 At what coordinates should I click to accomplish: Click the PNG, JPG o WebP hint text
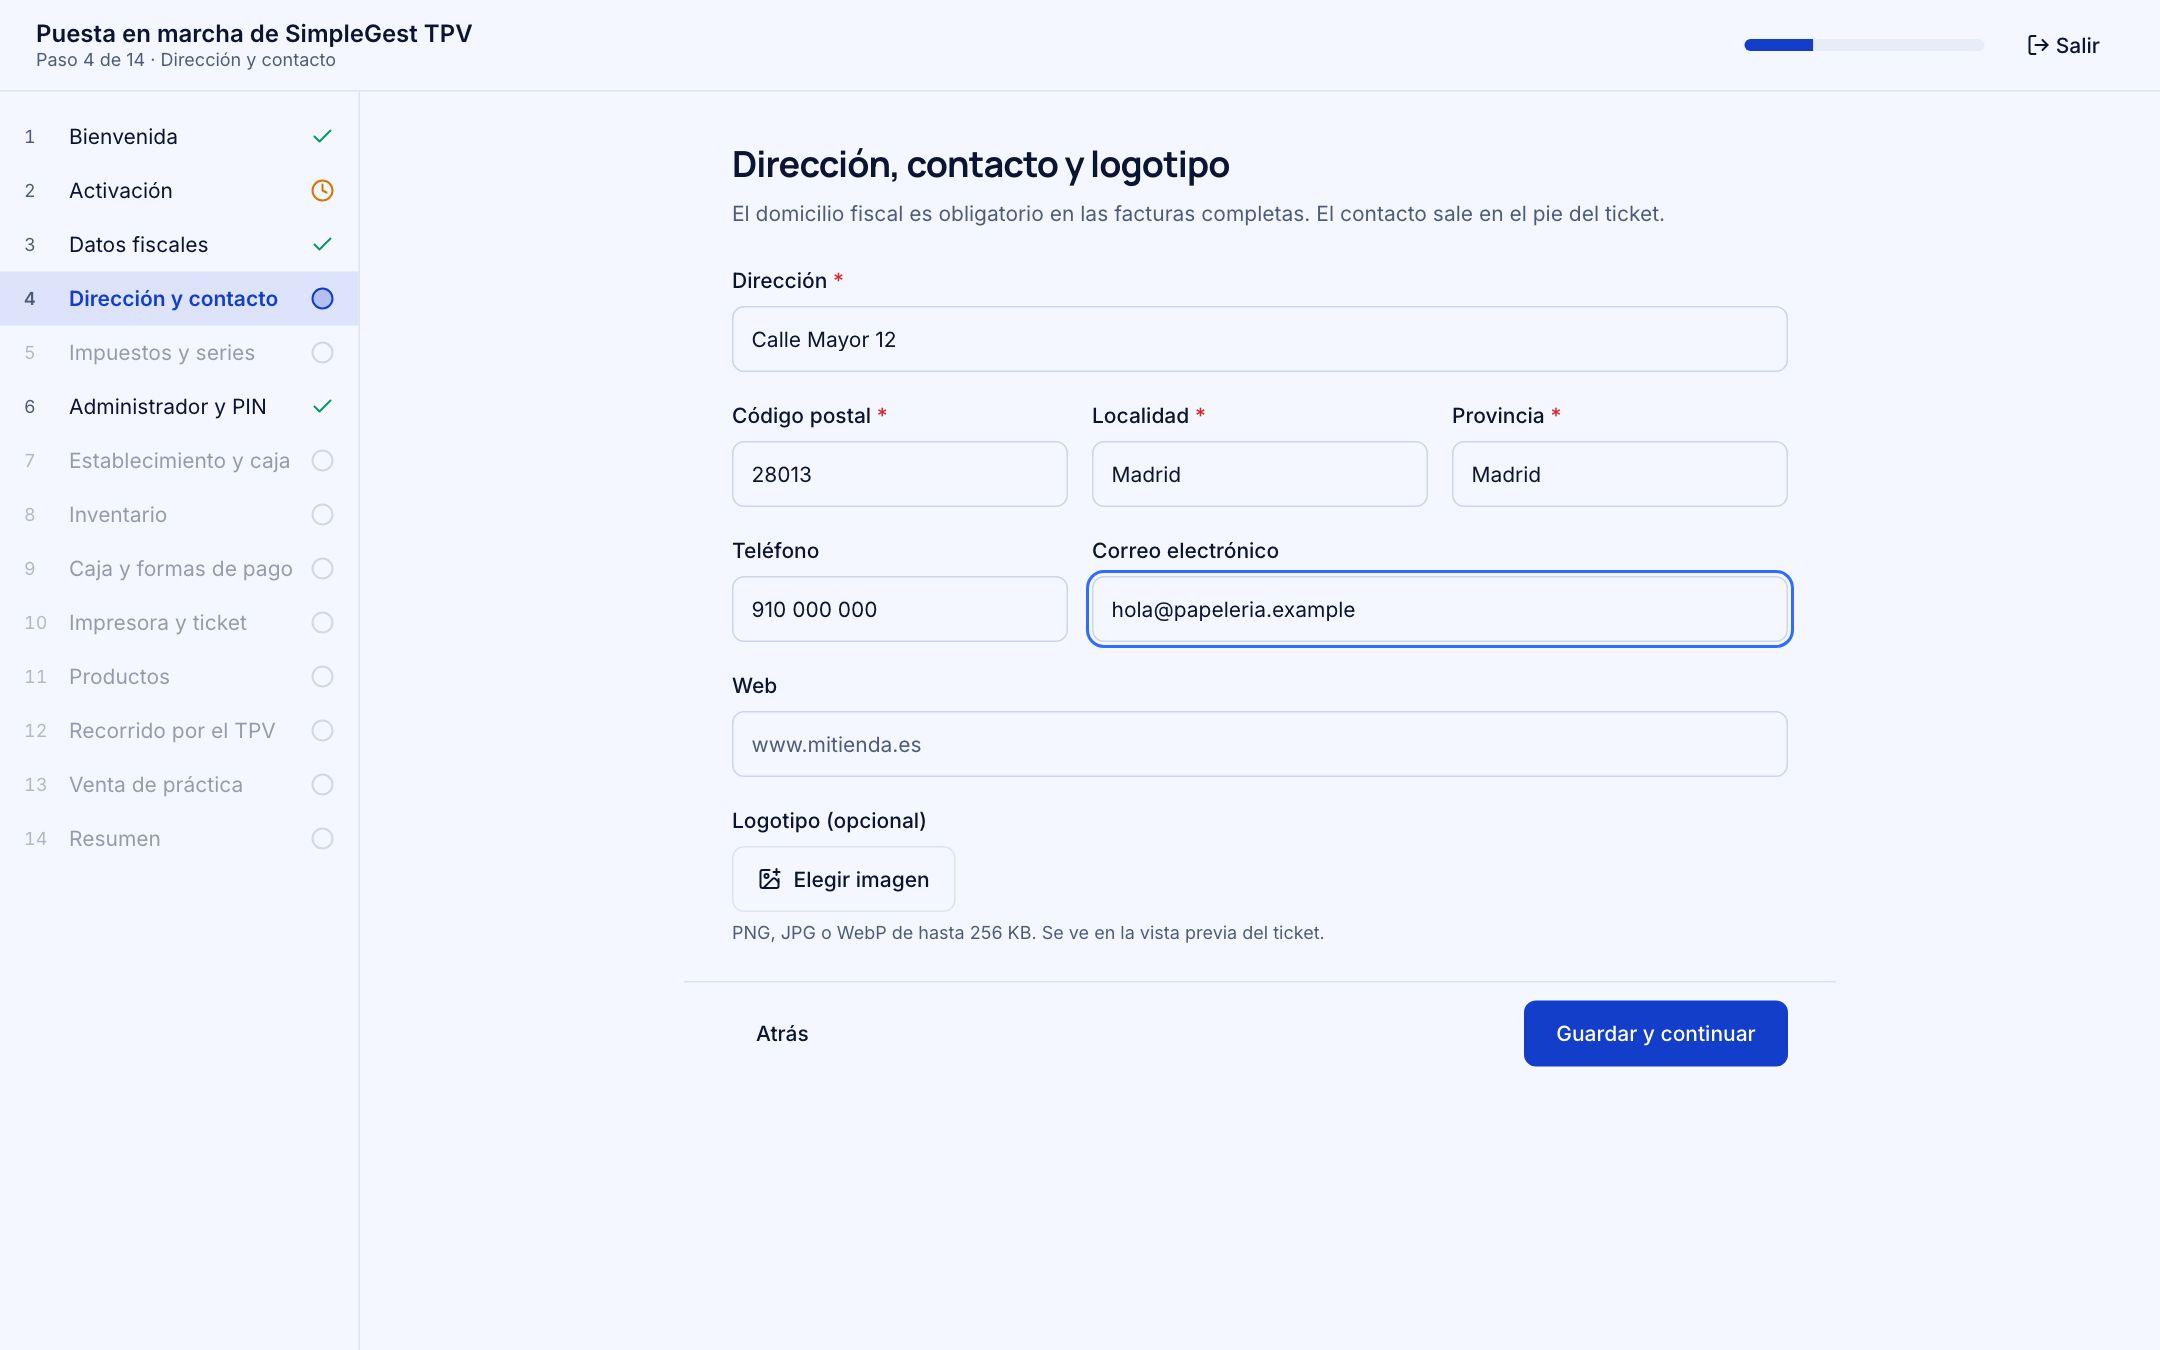point(1028,932)
